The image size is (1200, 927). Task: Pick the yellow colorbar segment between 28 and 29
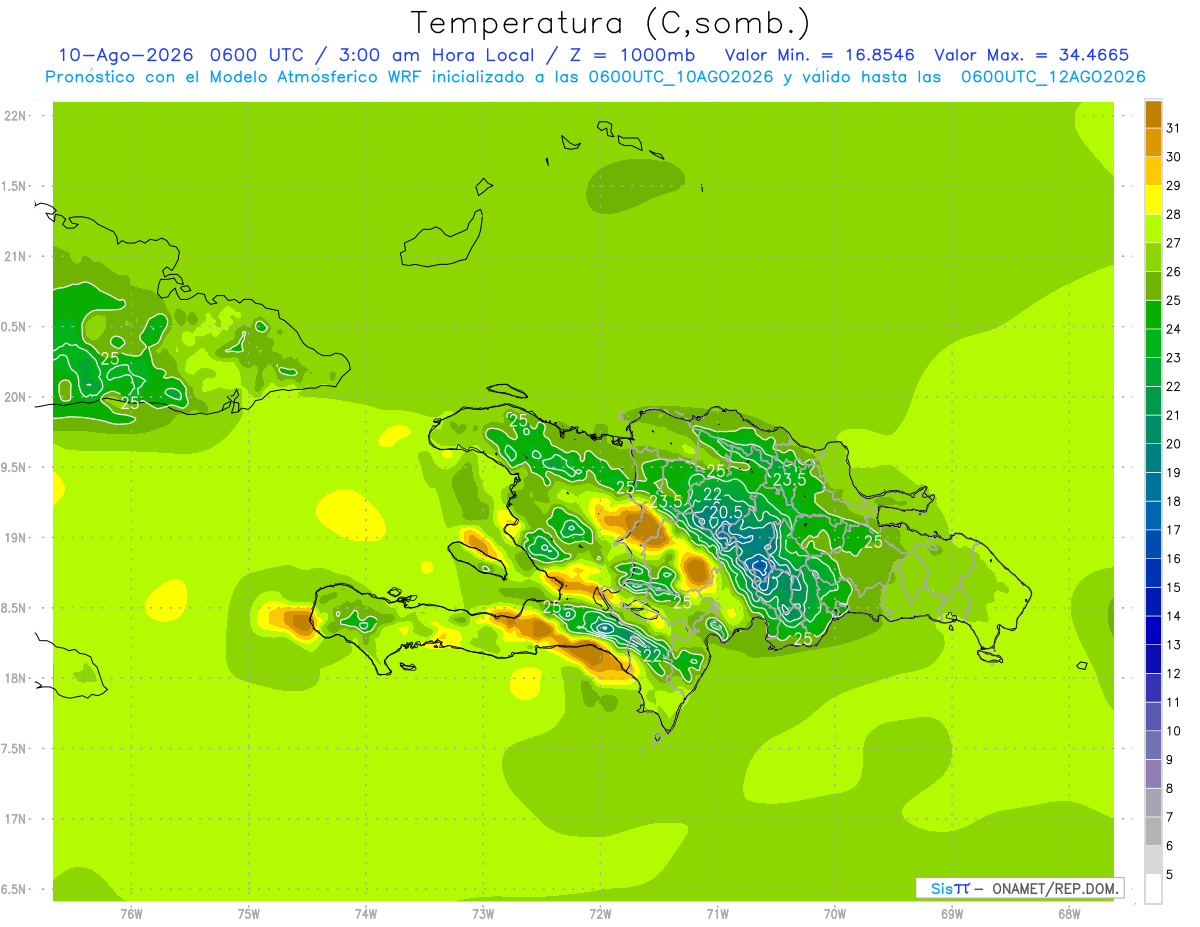click(x=1153, y=200)
